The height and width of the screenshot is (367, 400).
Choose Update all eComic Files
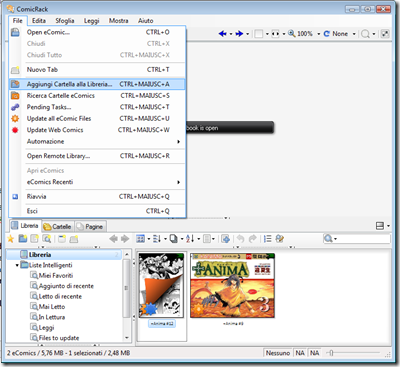pyautogui.click(x=97, y=119)
